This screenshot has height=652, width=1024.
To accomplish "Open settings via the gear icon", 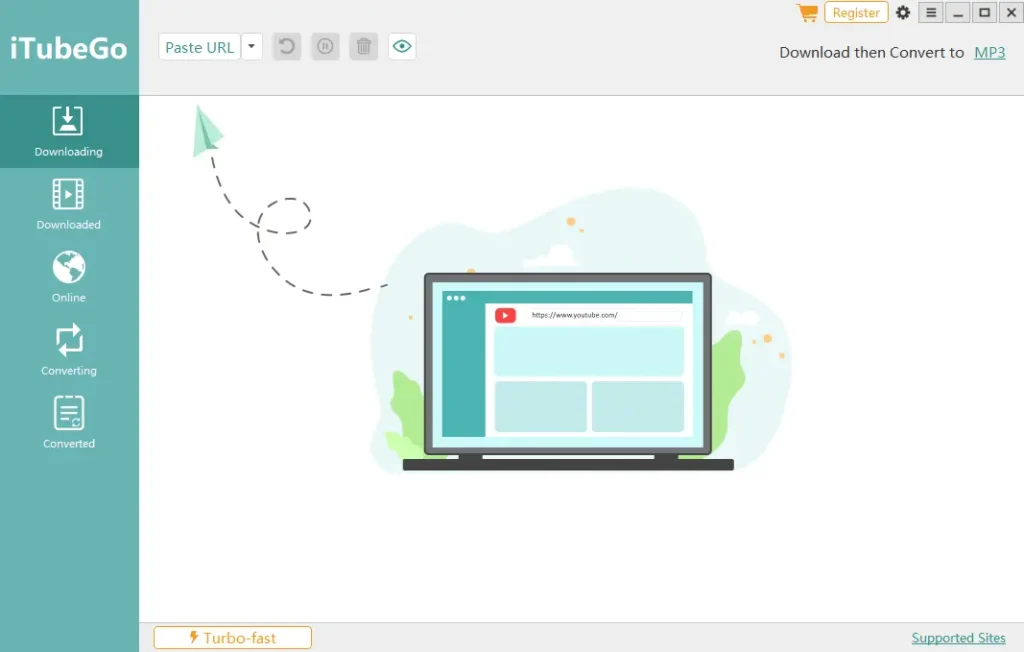I will tap(903, 12).
